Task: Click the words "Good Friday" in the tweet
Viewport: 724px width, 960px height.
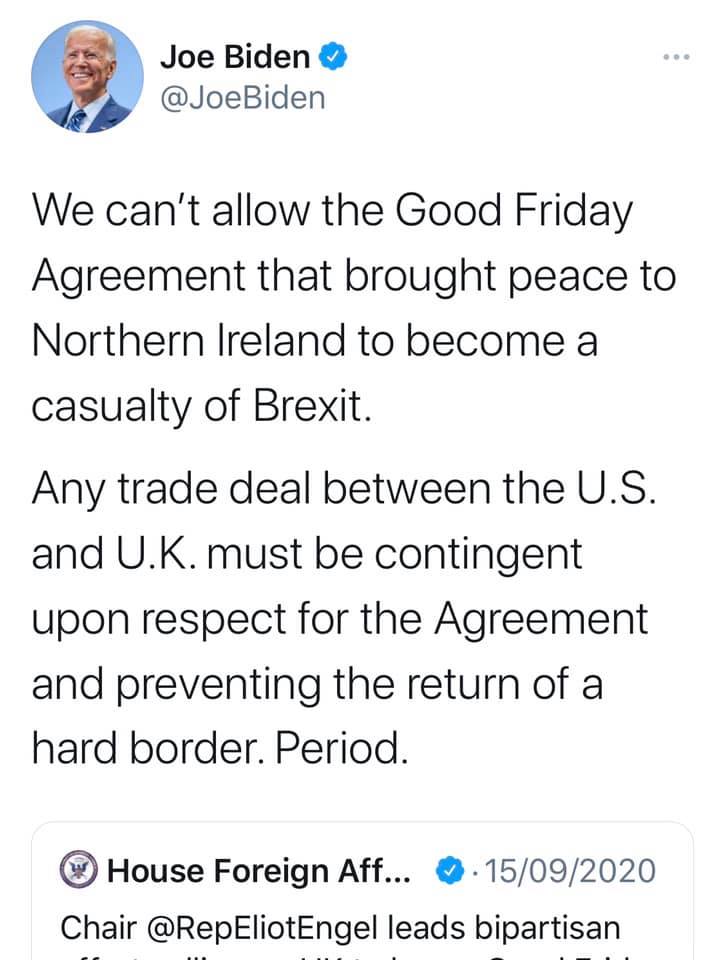Action: 516,210
